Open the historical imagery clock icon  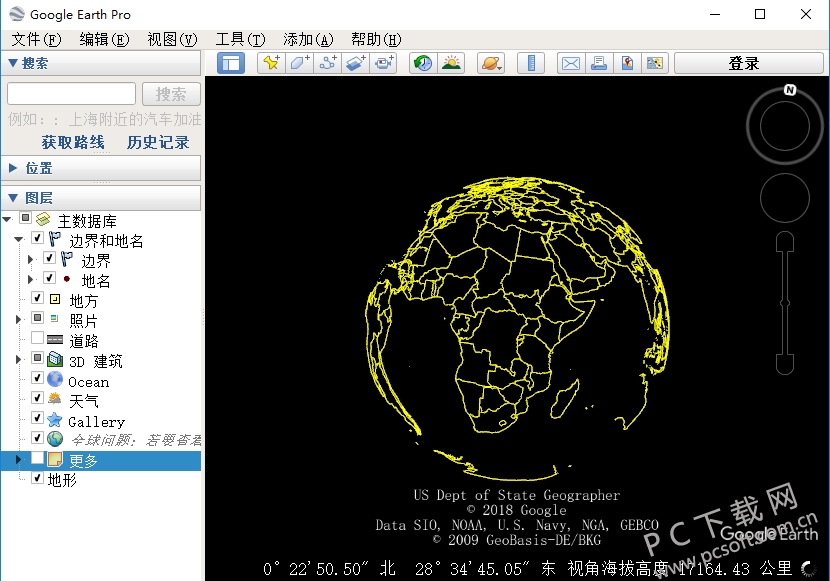pyautogui.click(x=423, y=63)
